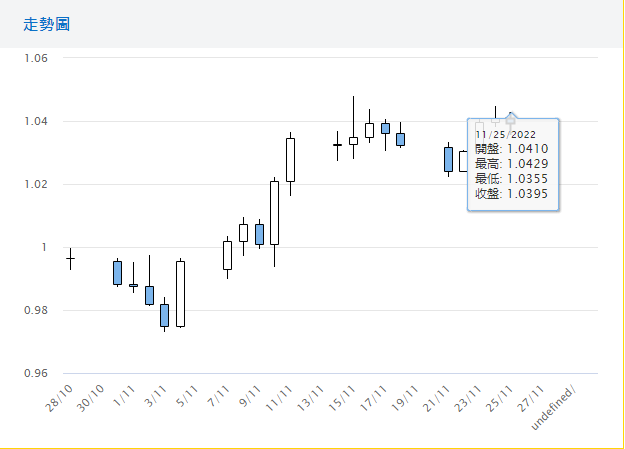The width and height of the screenshot is (625, 449).
Task: Click the 9/11 date axis label
Action: tap(250, 396)
